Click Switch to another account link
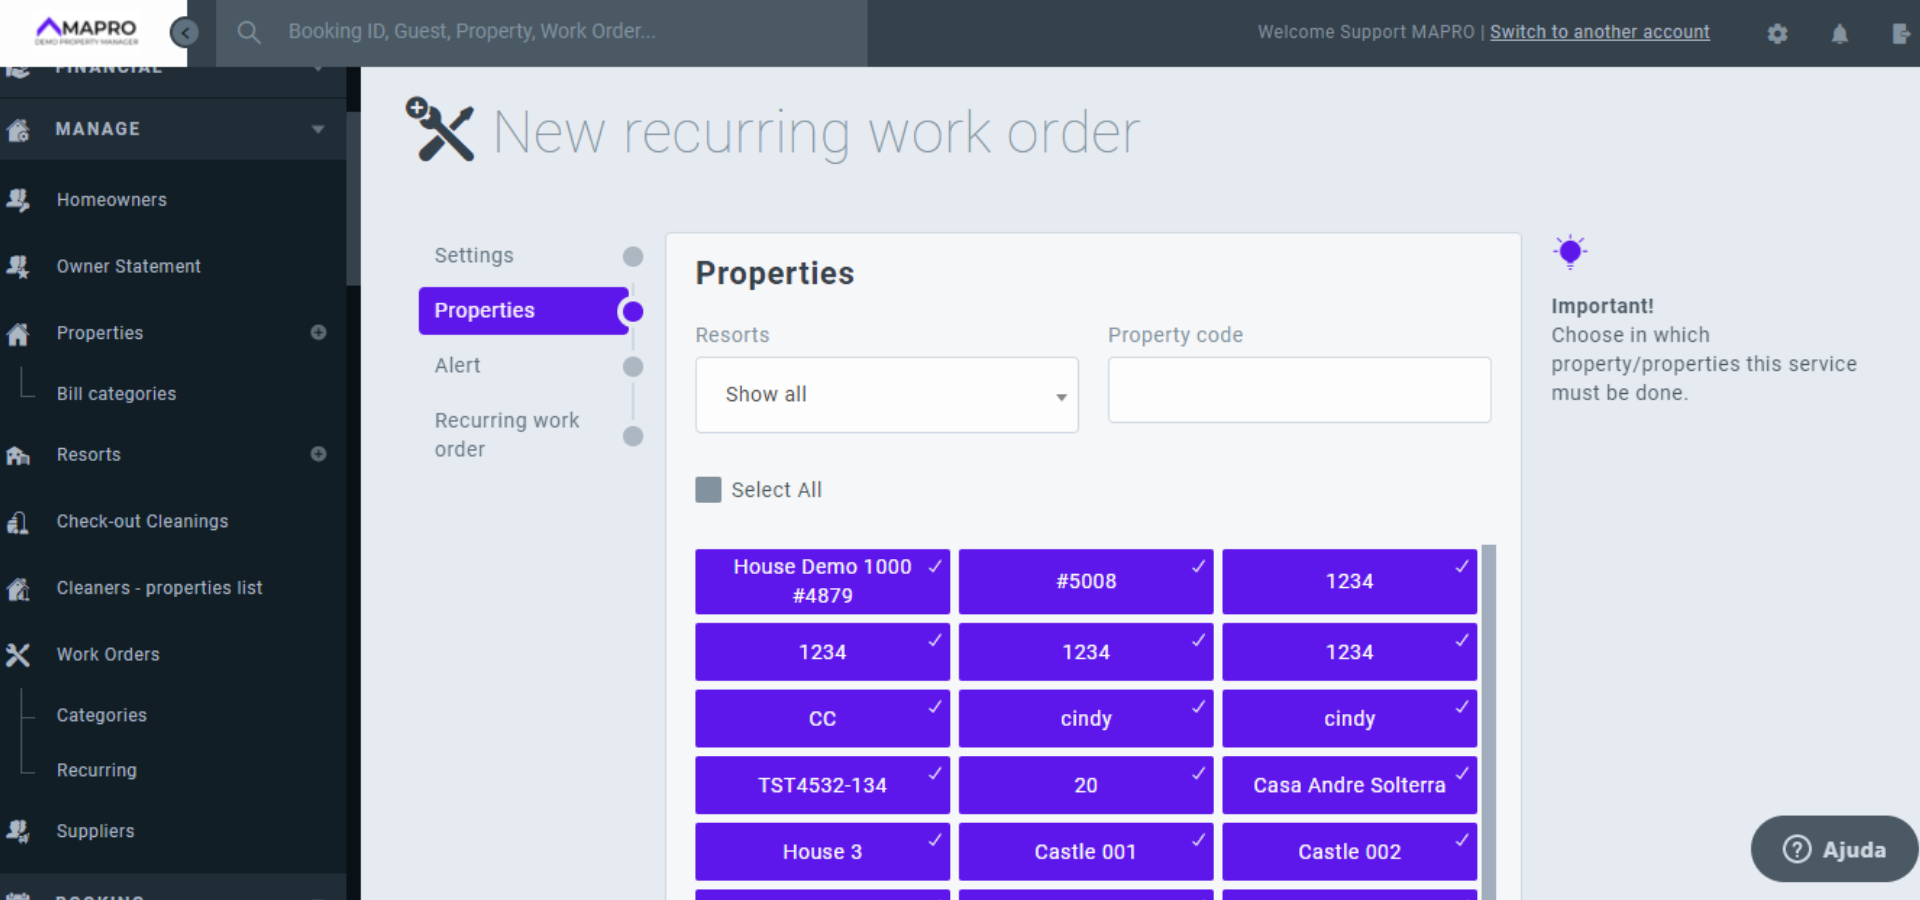This screenshot has height=900, width=1920. tap(1599, 32)
